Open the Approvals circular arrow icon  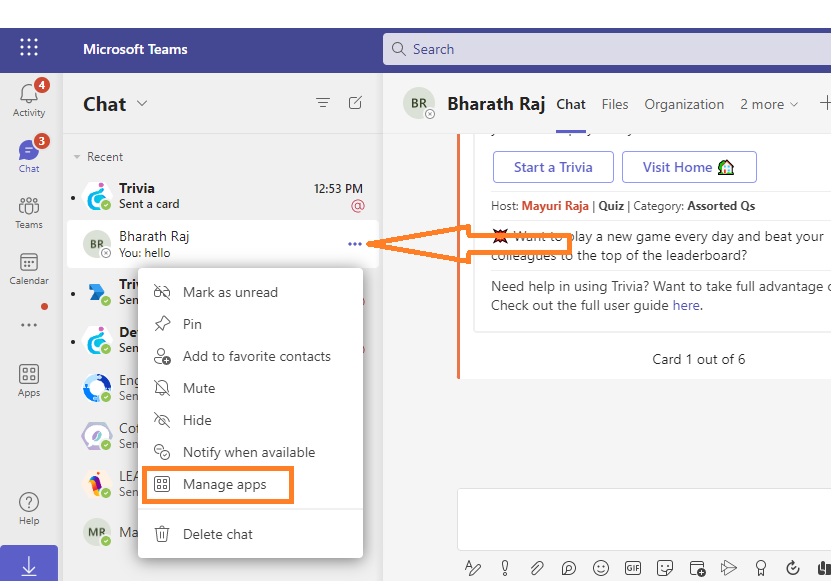[792, 568]
